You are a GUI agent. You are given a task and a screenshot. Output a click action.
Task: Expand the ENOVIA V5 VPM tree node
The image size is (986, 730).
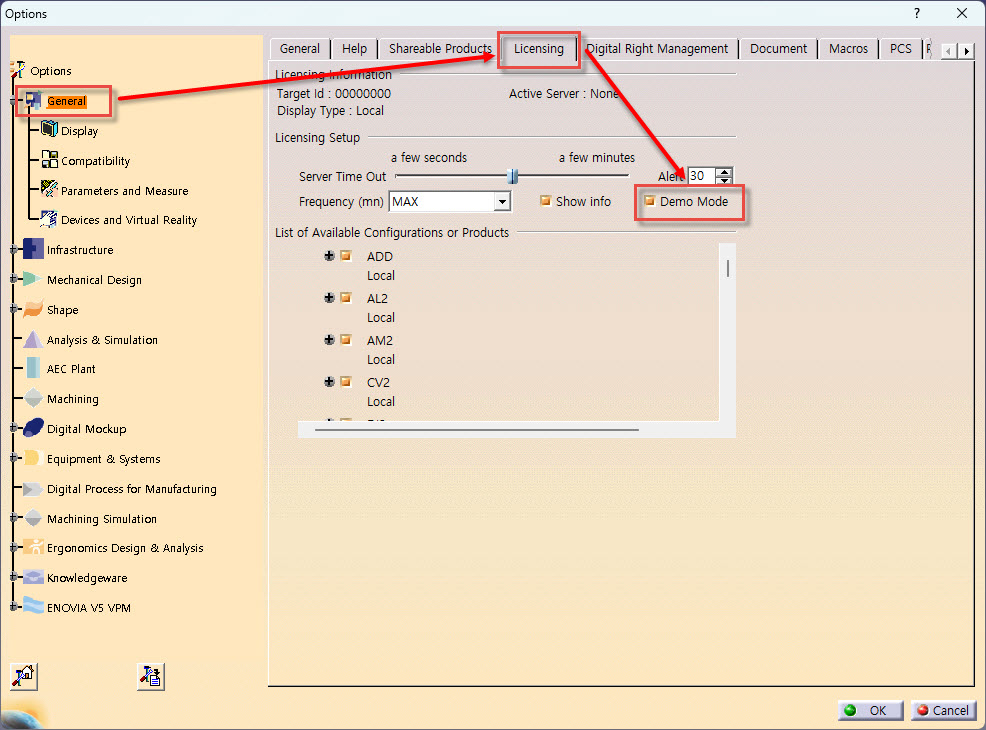14,607
